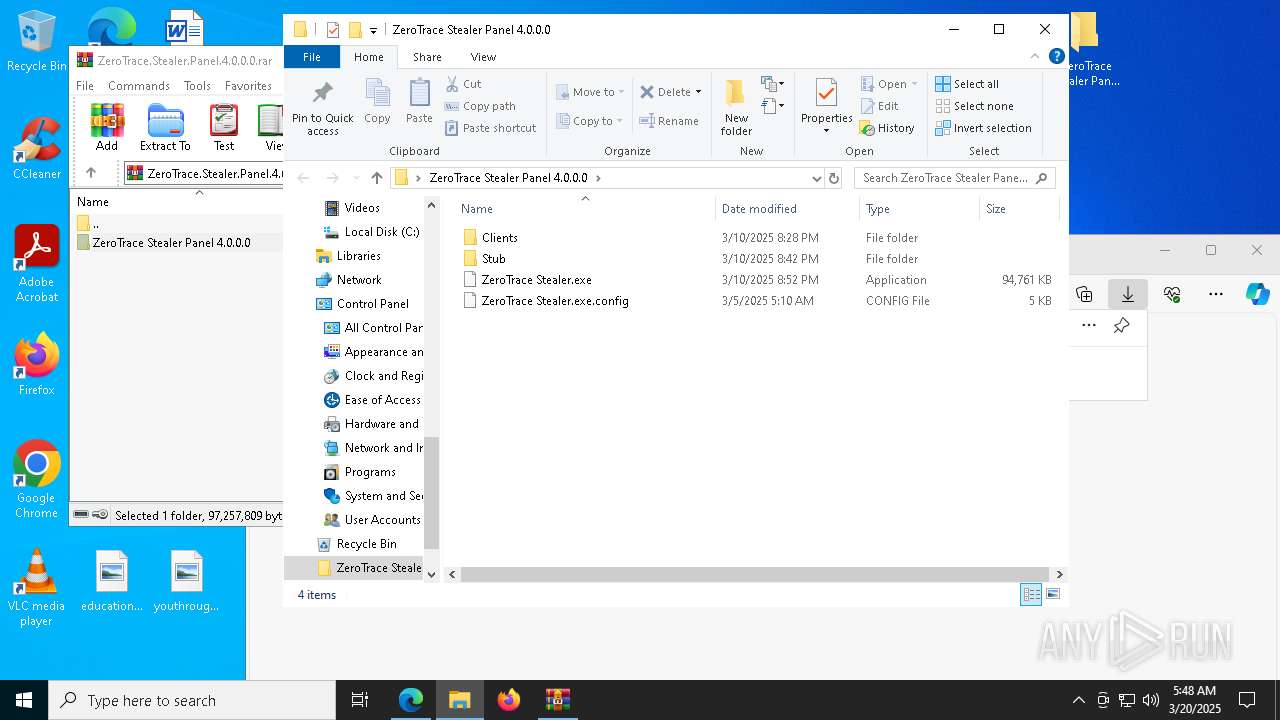
Task: Expand address bar history dropdown
Action: coord(816,178)
